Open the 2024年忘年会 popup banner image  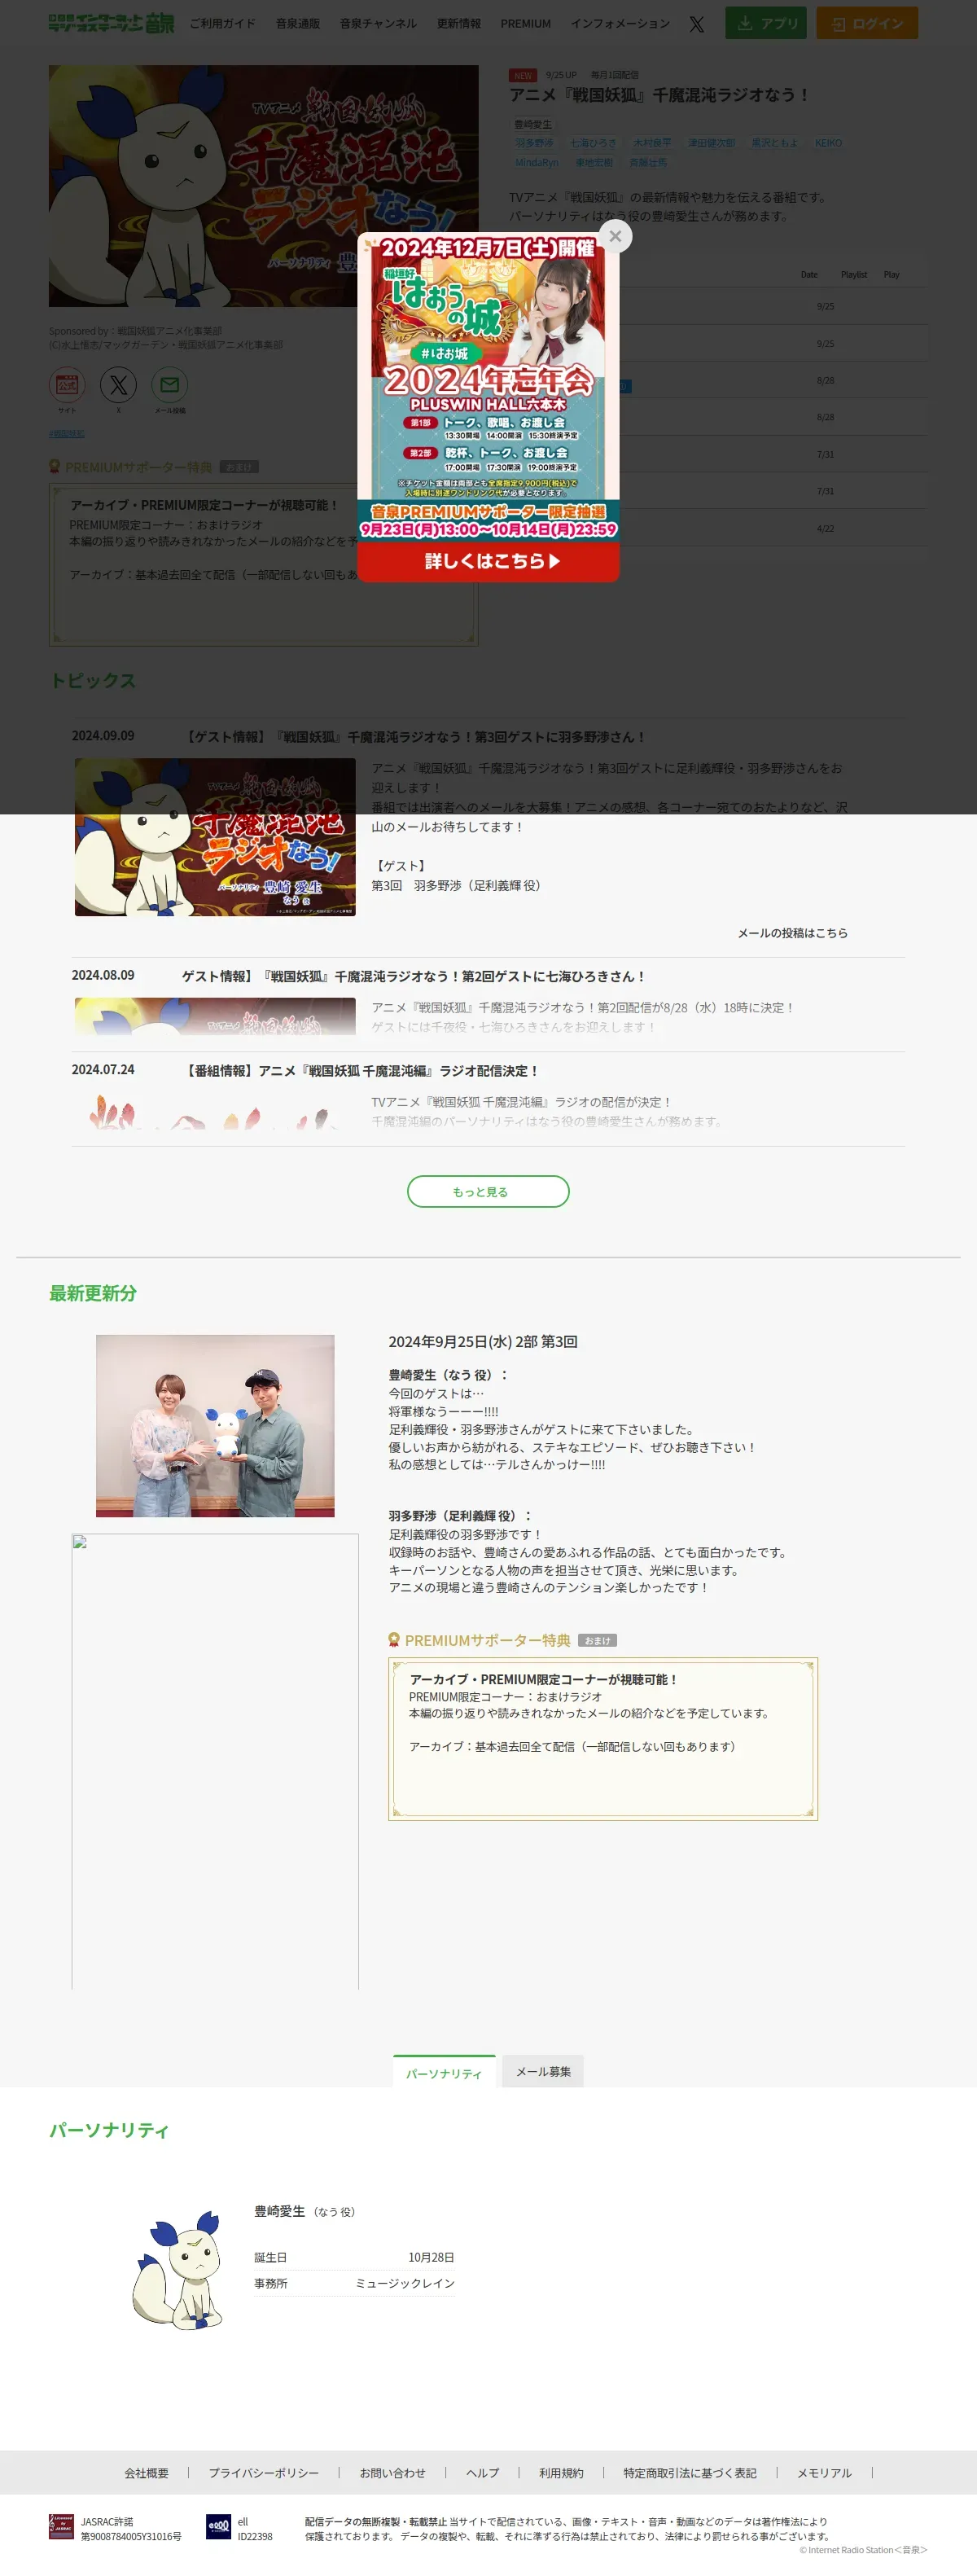tap(488, 407)
